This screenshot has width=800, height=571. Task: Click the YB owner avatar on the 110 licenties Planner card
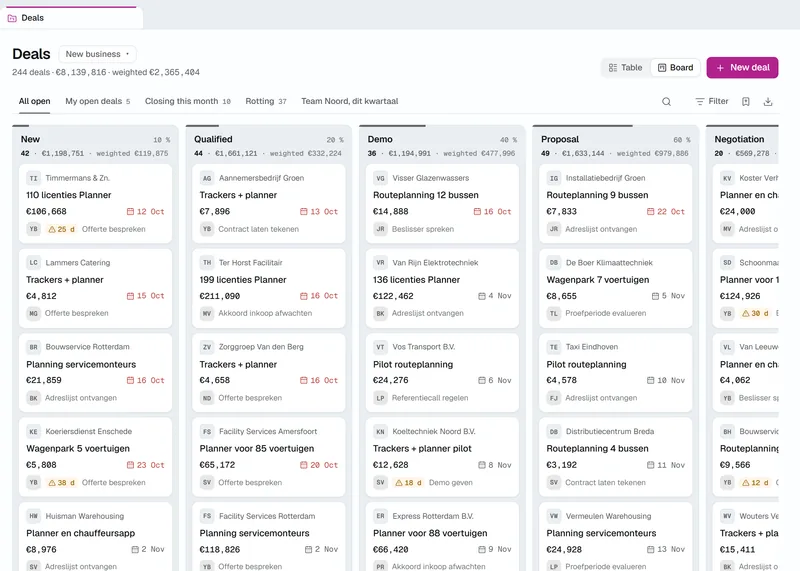click(x=34, y=229)
